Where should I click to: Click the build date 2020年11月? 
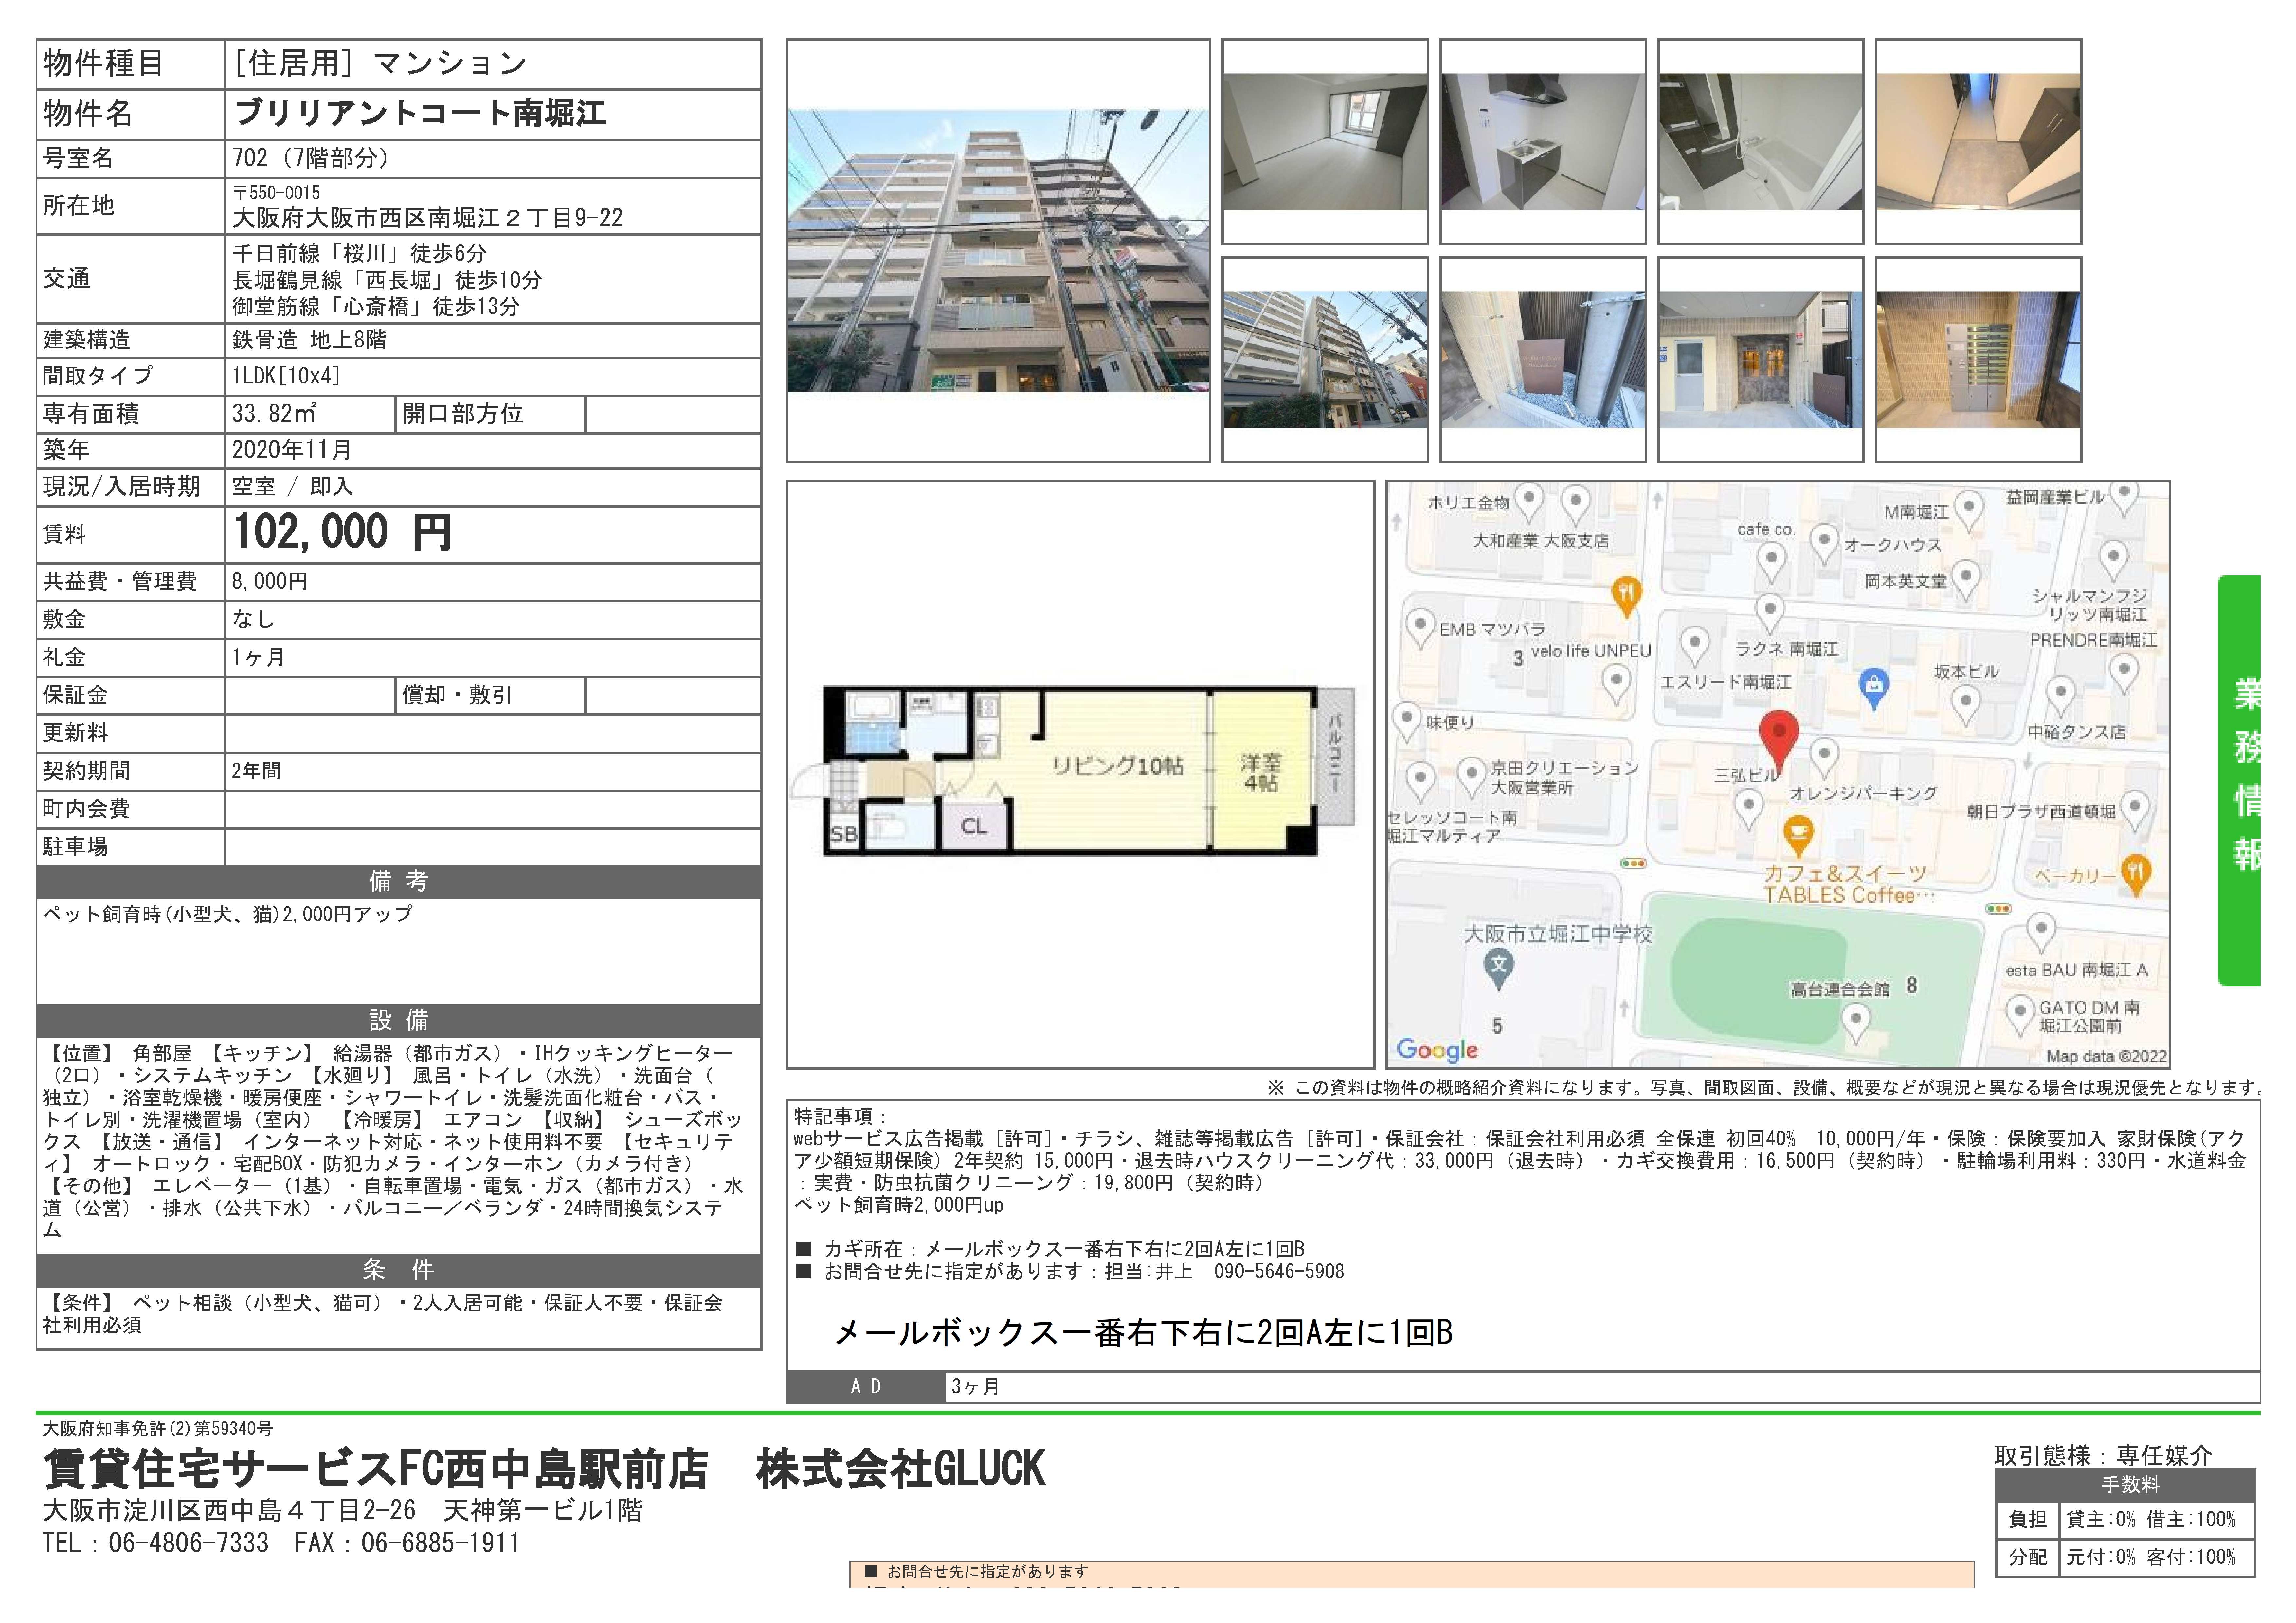[x=292, y=450]
